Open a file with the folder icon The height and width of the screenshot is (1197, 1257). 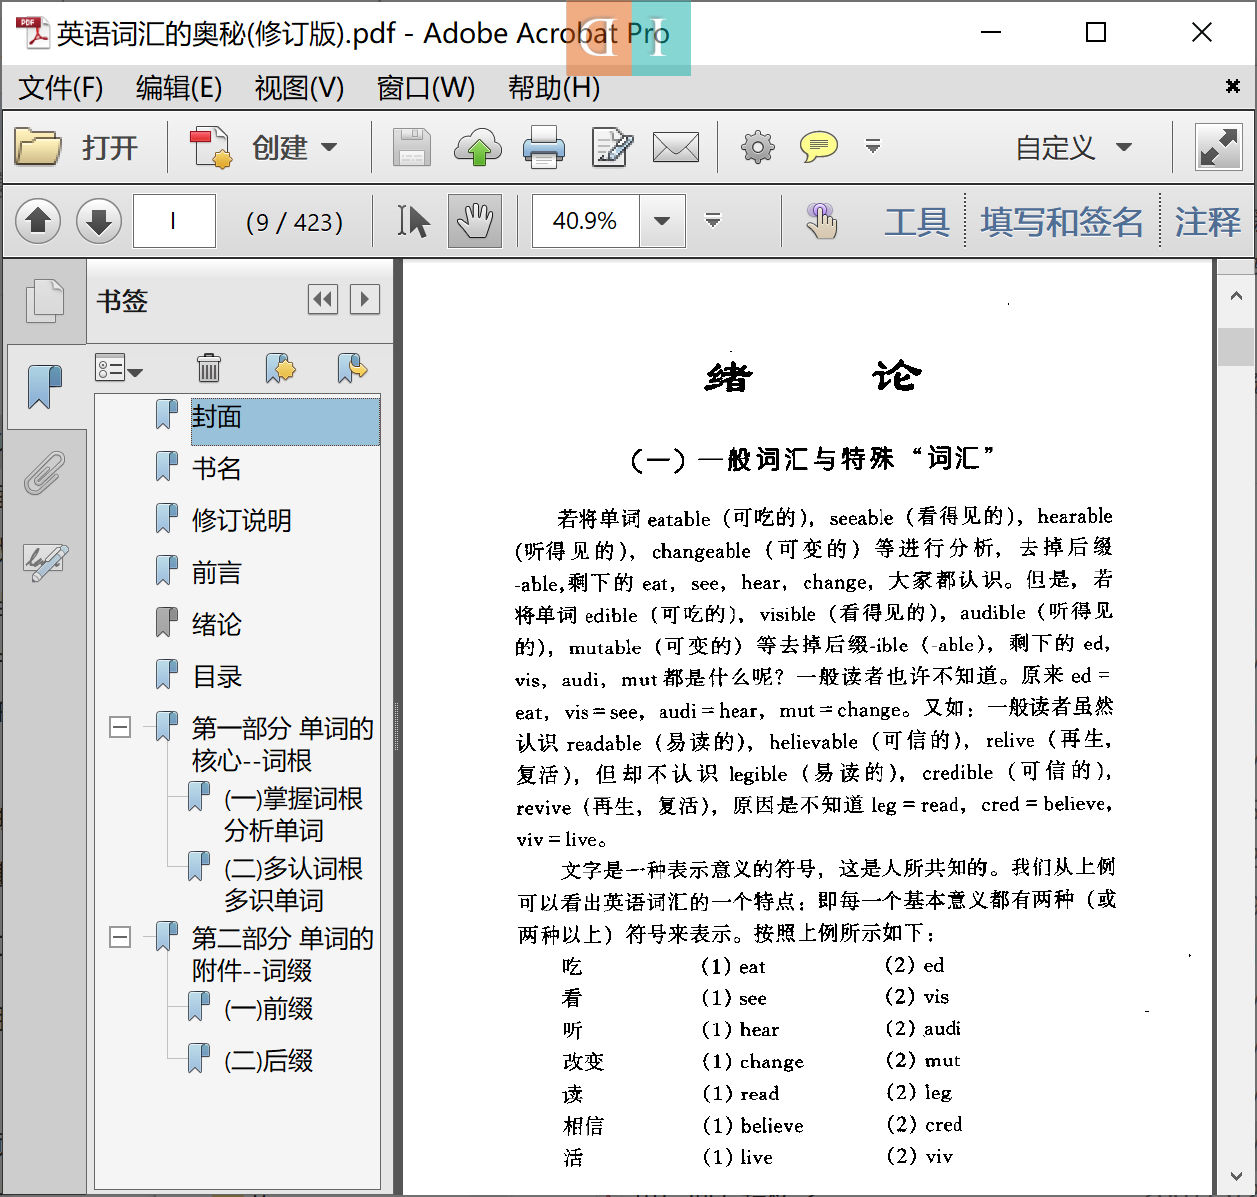38,147
